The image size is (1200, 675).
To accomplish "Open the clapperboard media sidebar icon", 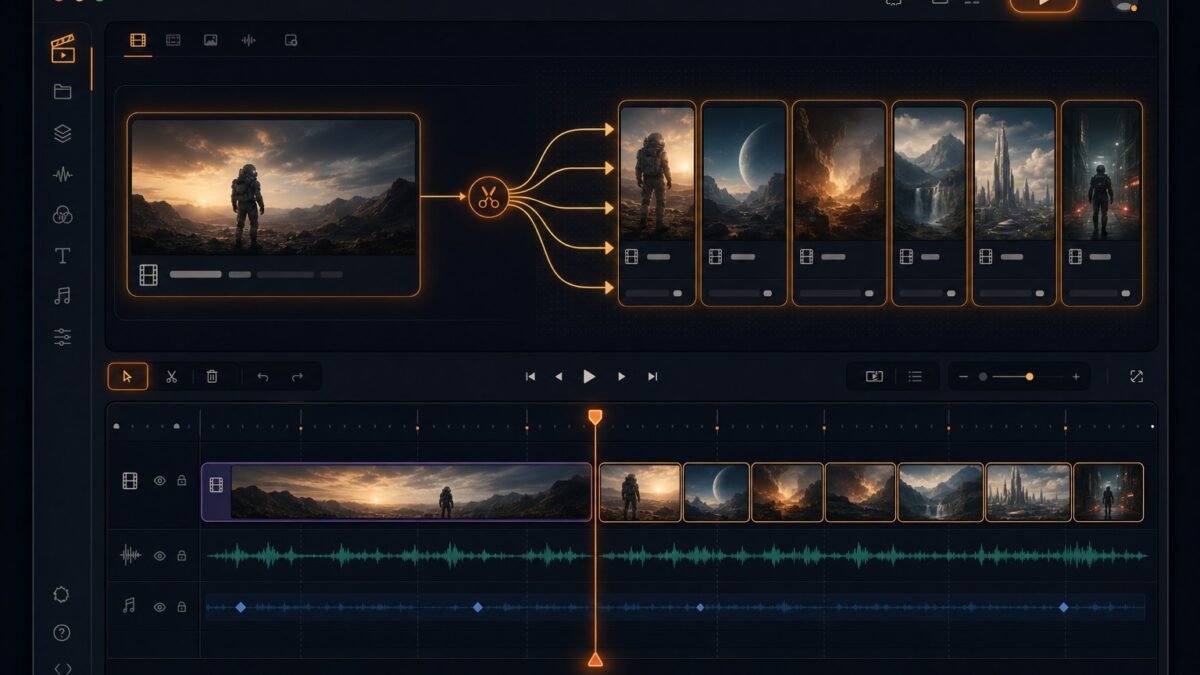I will click(63, 49).
